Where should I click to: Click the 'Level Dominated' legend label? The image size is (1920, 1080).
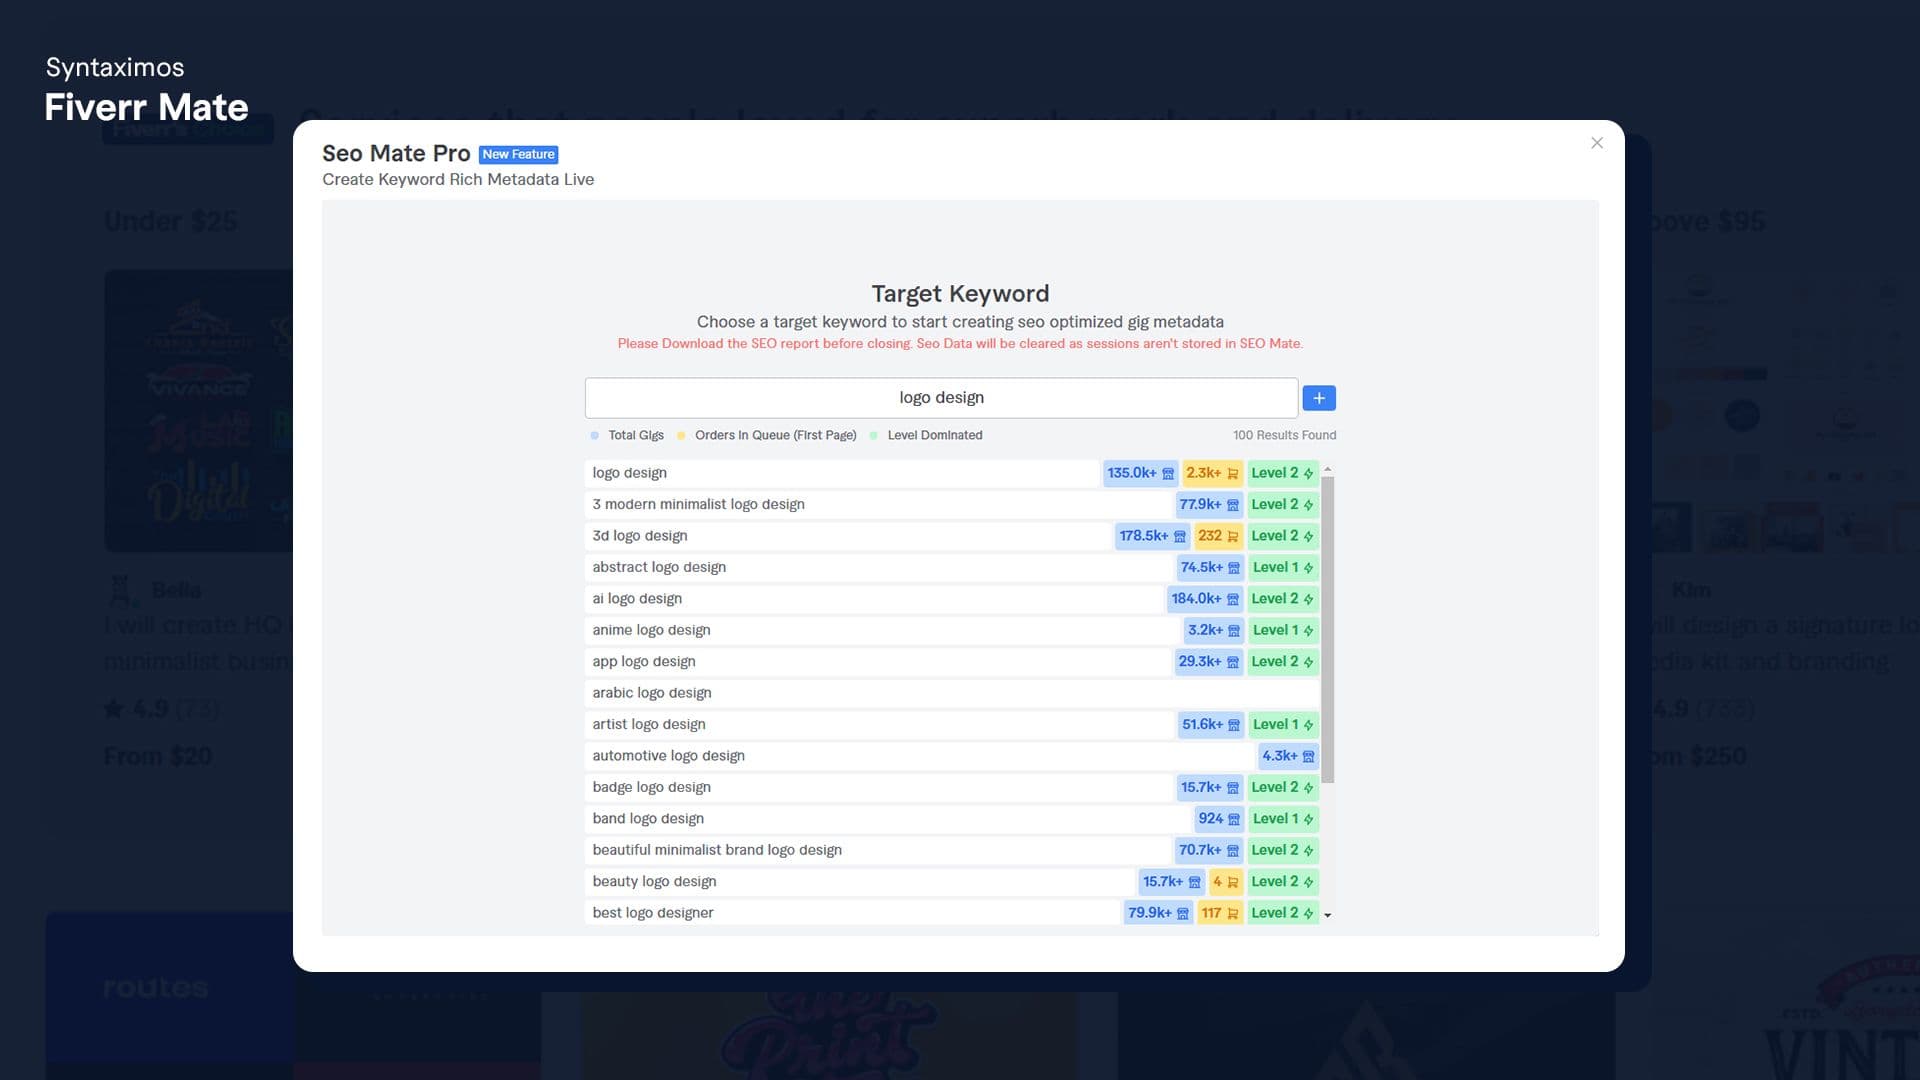935,435
